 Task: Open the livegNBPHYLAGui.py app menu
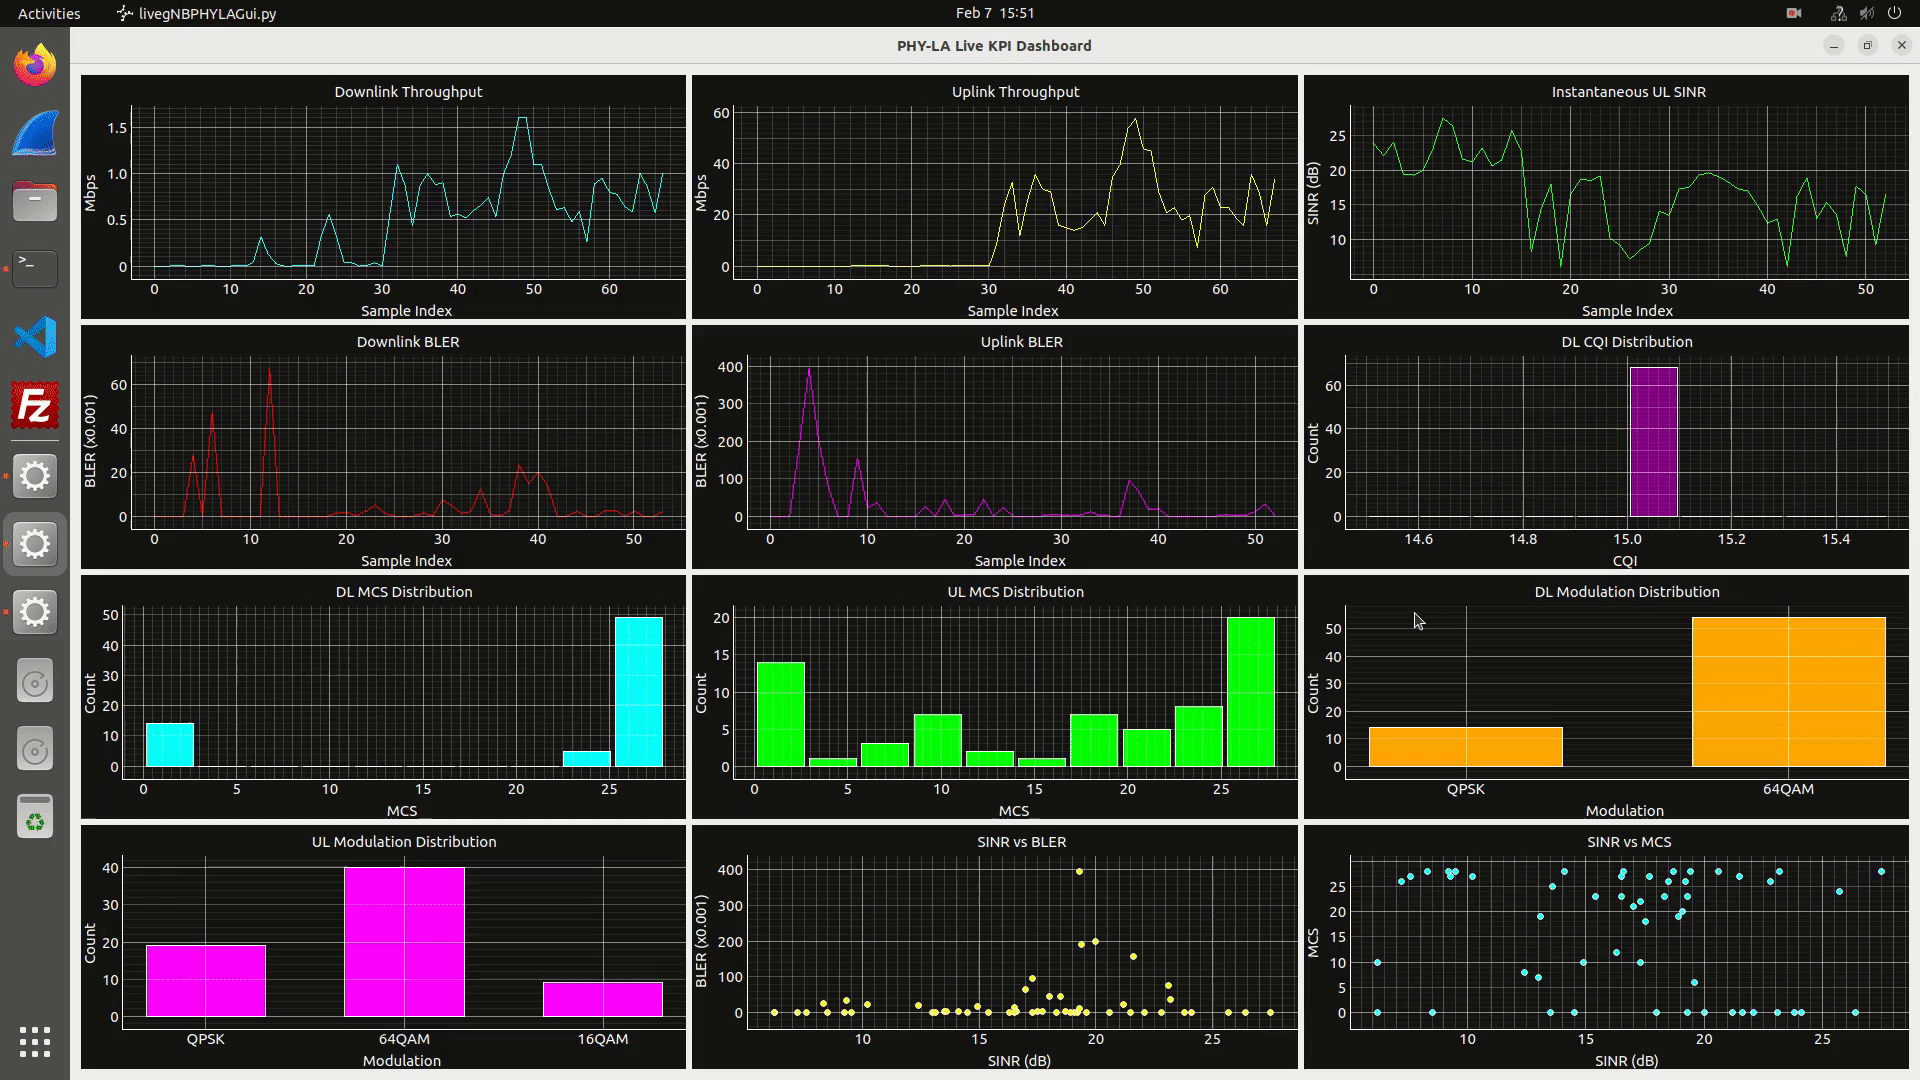197,13
